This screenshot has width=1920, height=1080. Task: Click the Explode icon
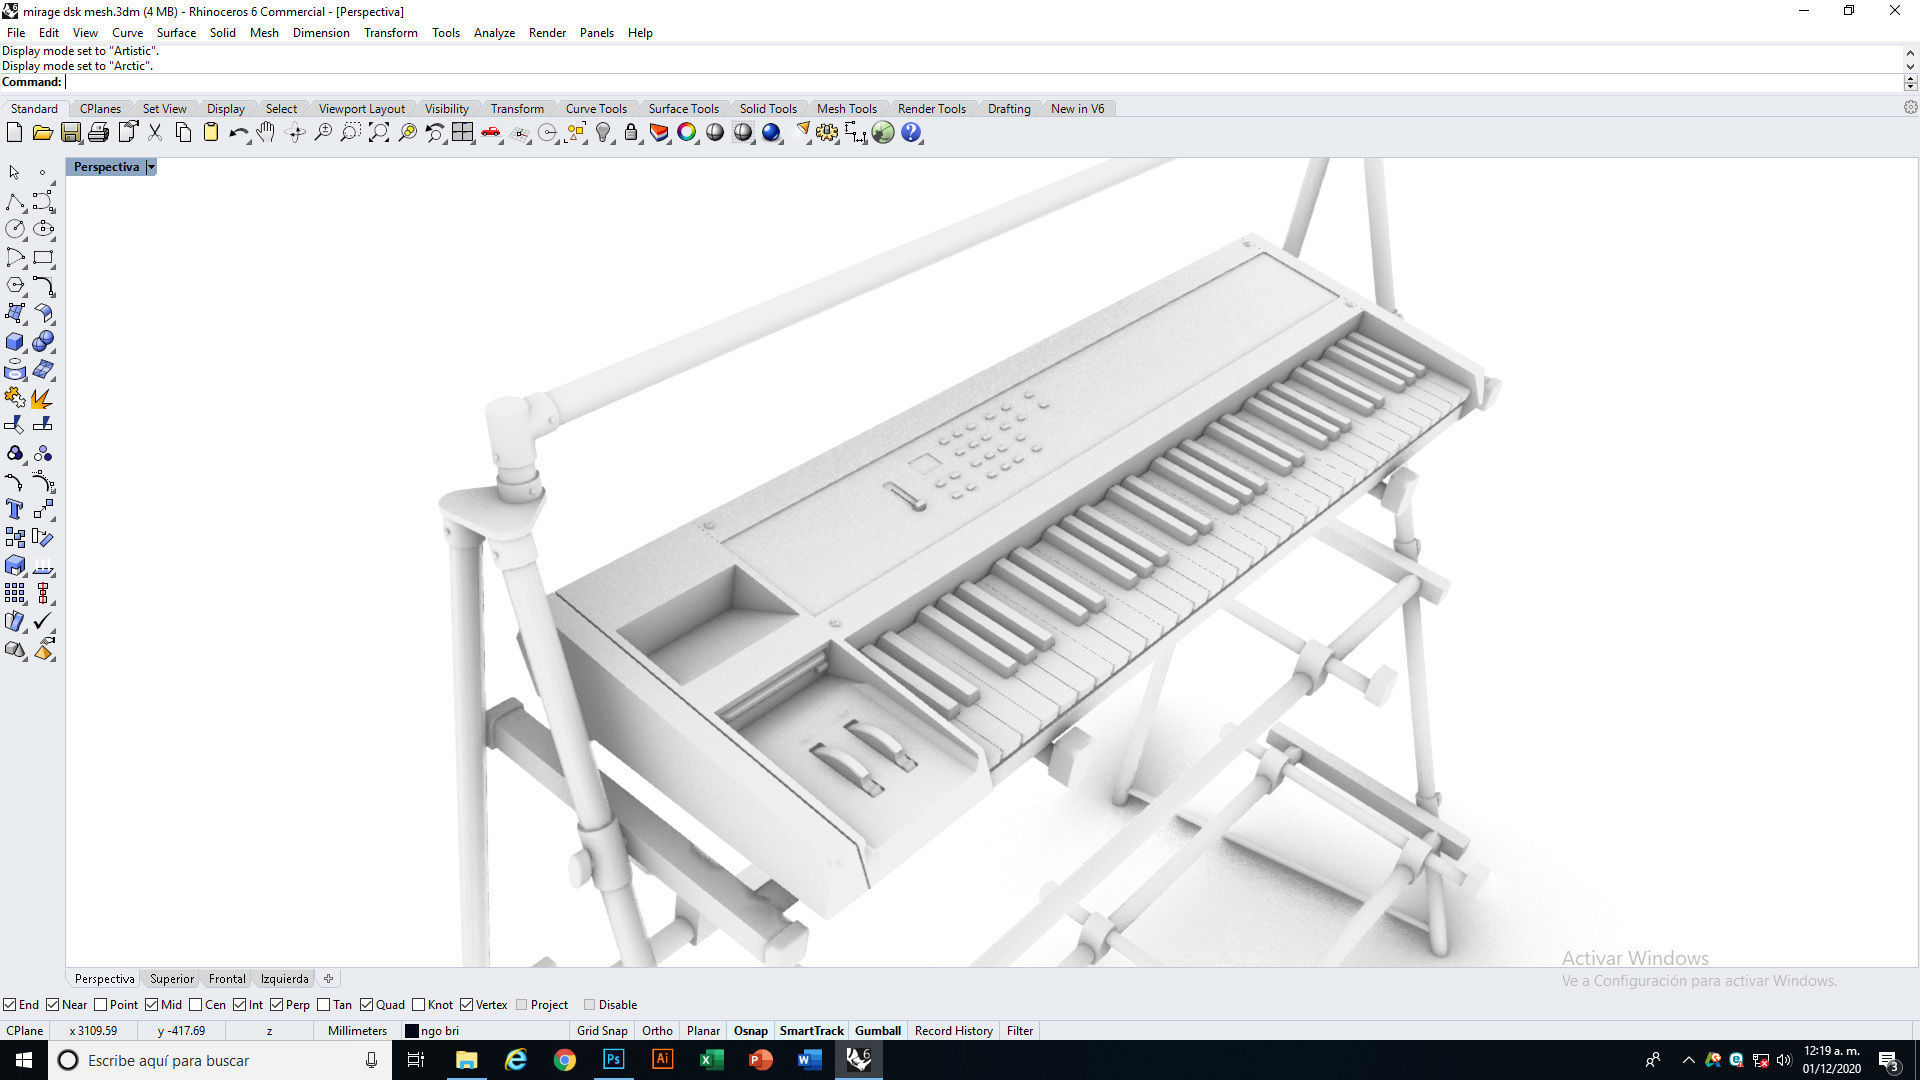tap(43, 398)
